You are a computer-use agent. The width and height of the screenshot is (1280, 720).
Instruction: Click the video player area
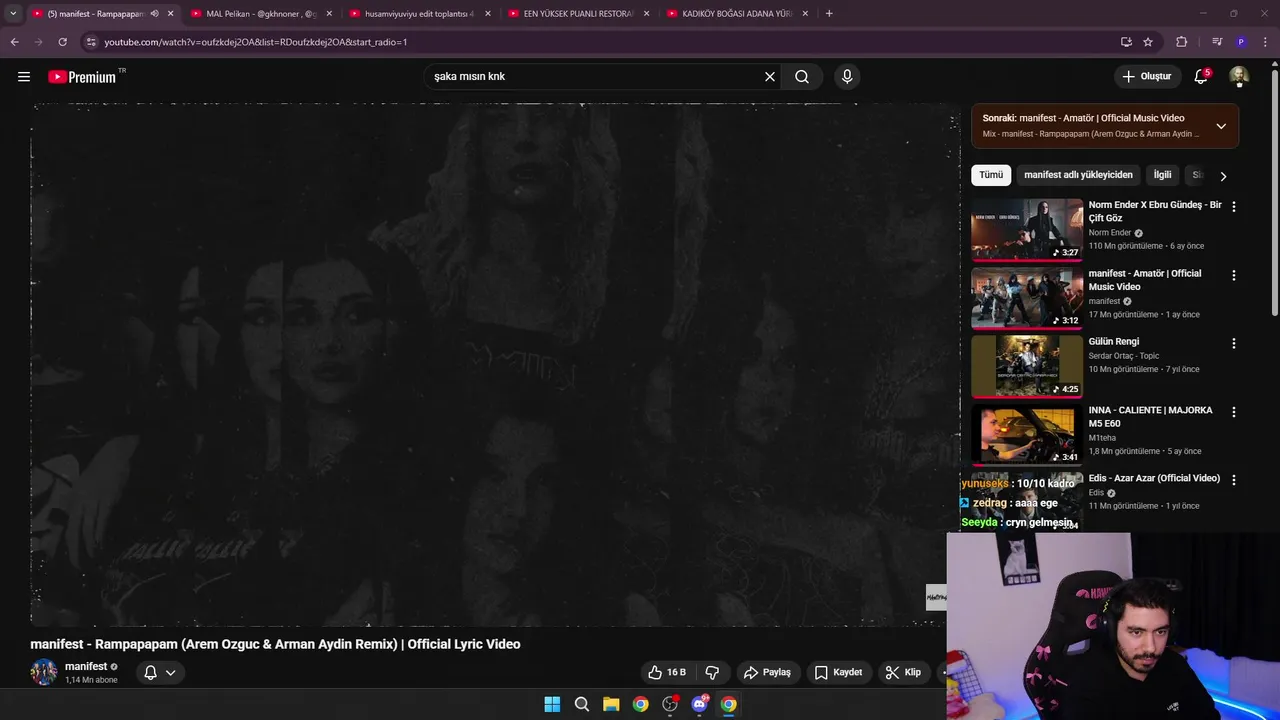495,365
